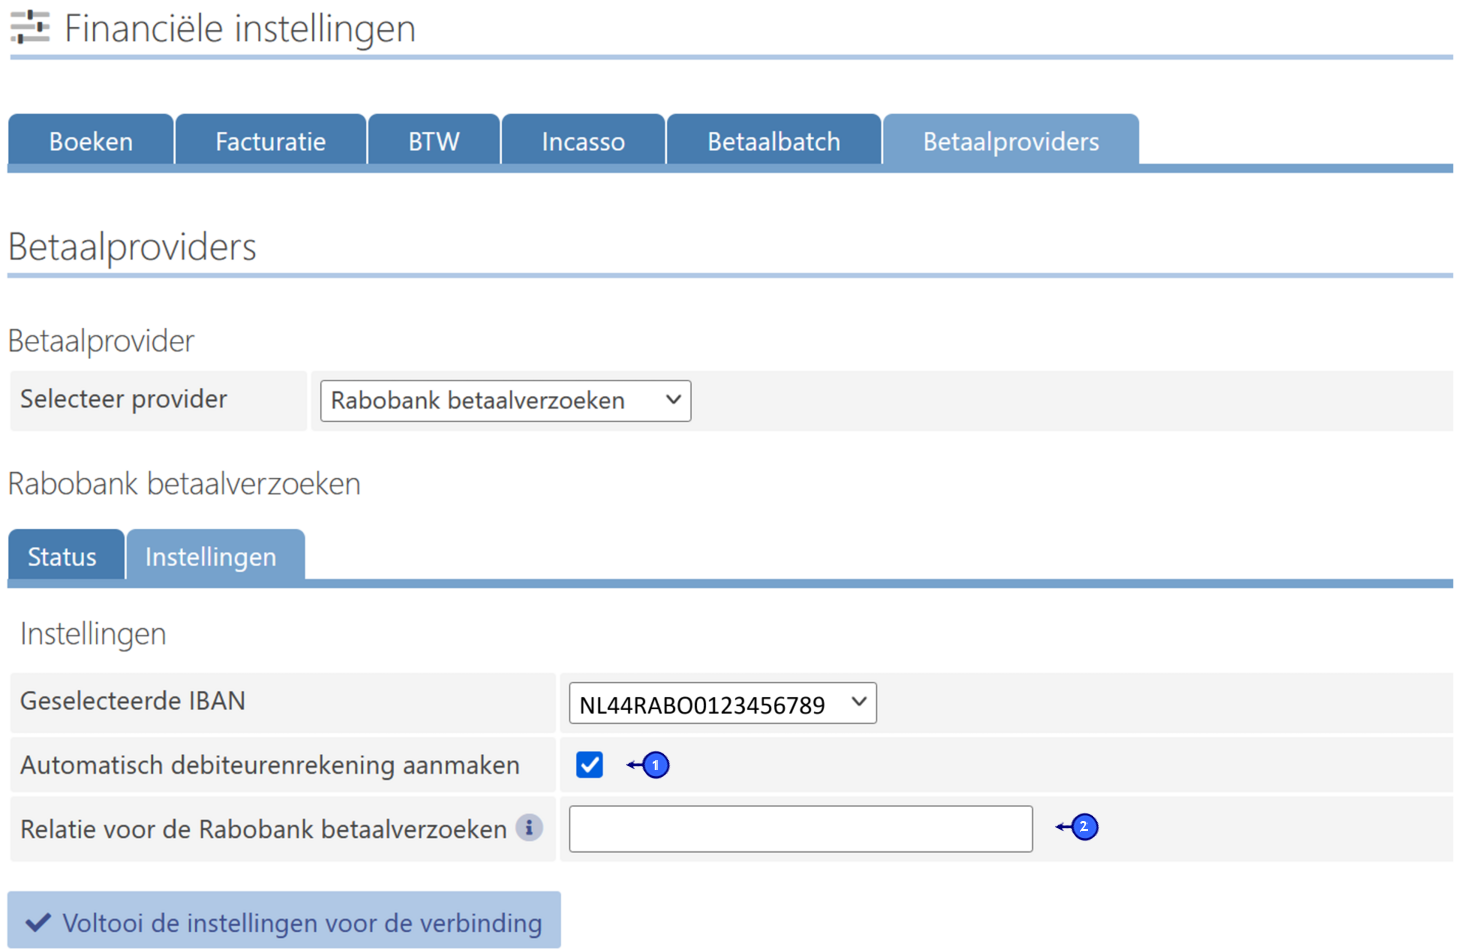Click Voltooi de instellingen voor de verbinding
Screen dimensions: 1463x950
tap(284, 921)
